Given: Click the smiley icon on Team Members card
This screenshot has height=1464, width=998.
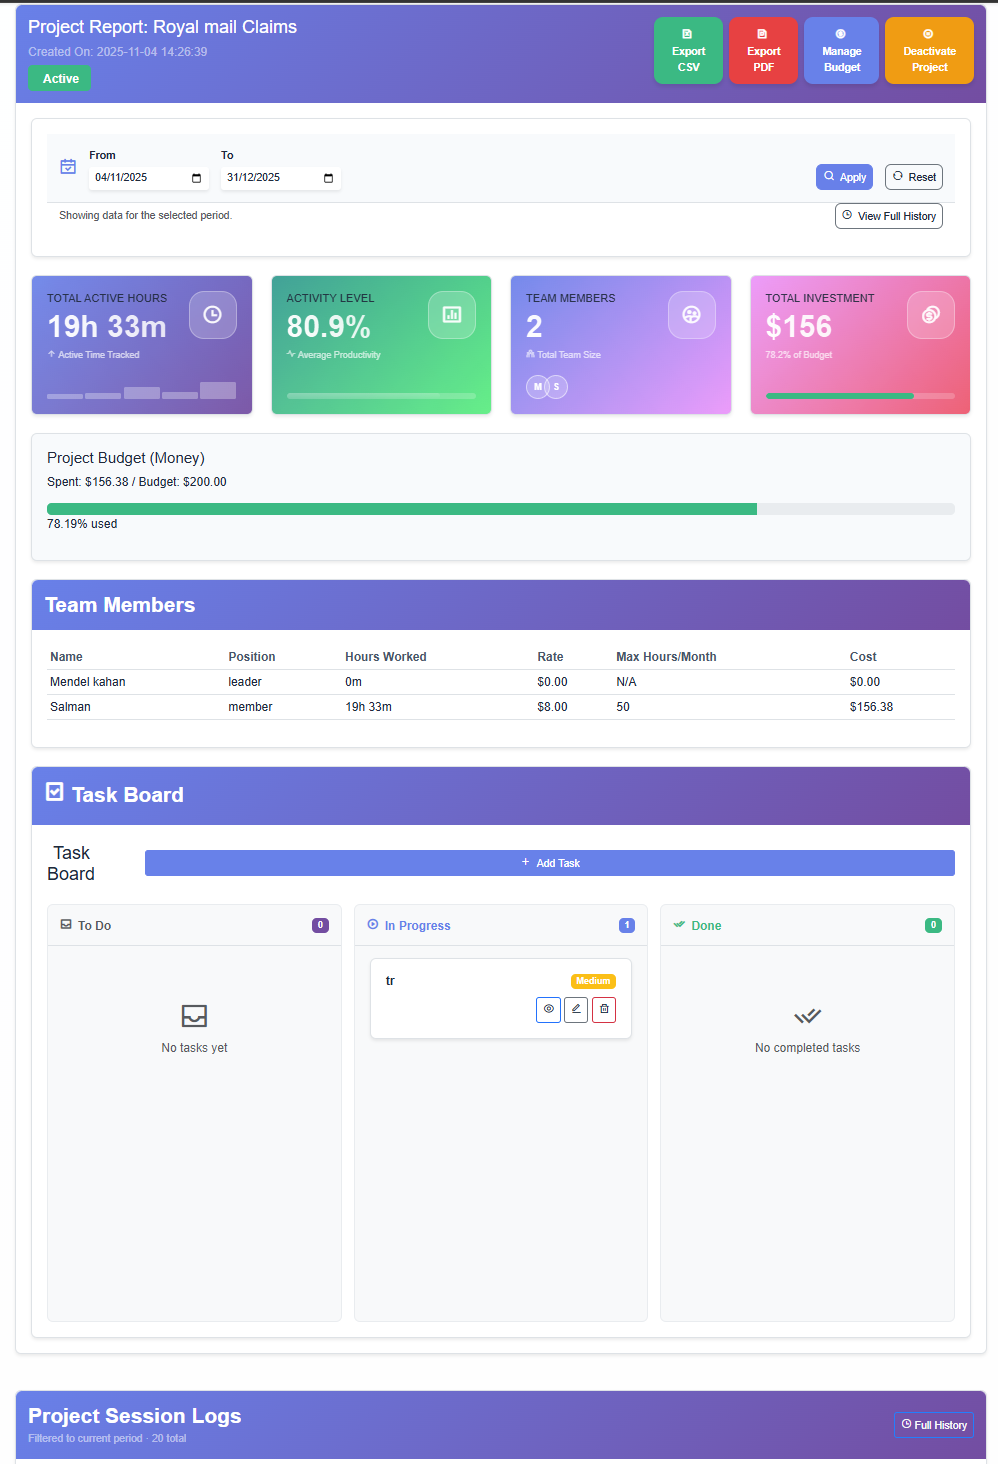Looking at the screenshot, I should (x=691, y=315).
